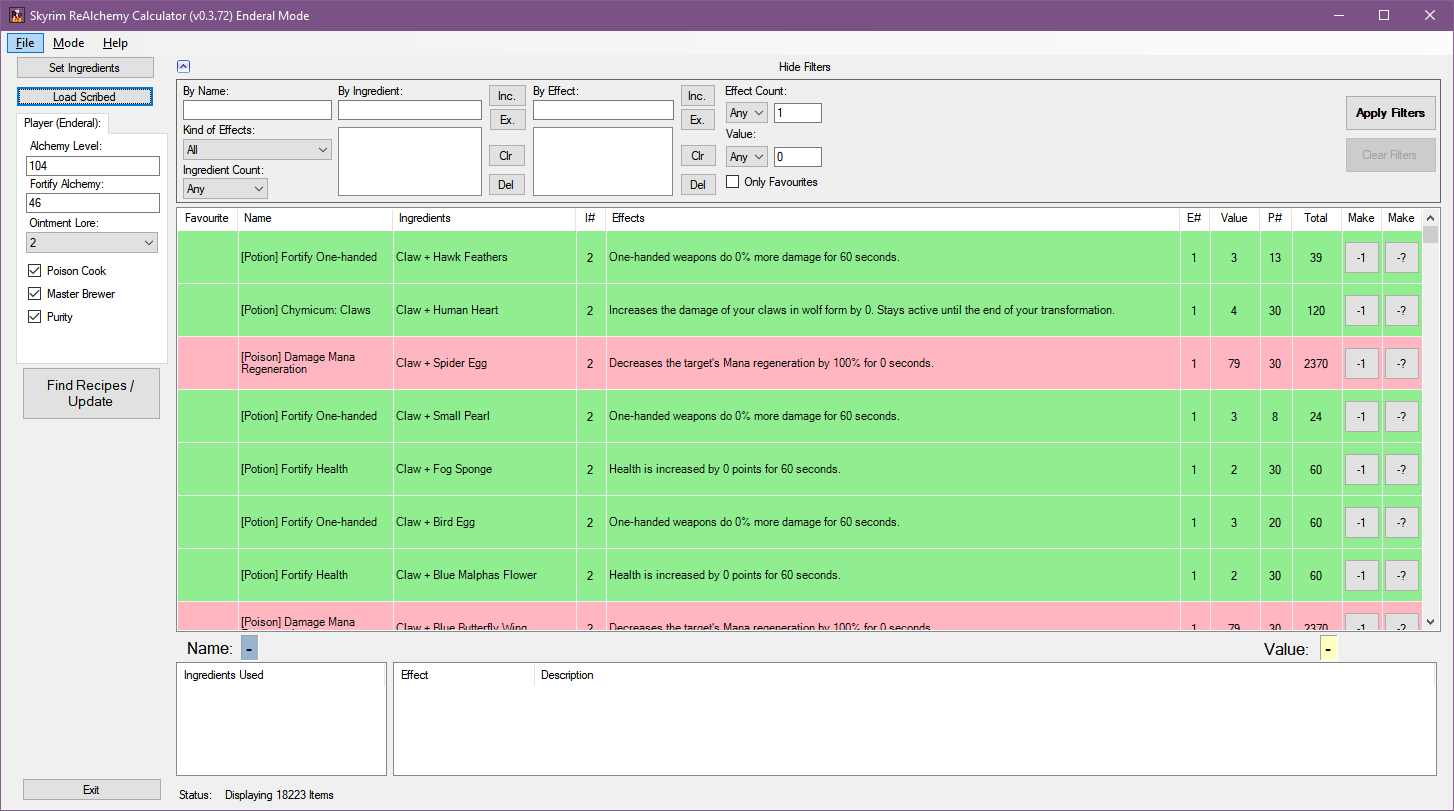Select [Potion] Chymicum: Claws name cell

click(x=315, y=310)
